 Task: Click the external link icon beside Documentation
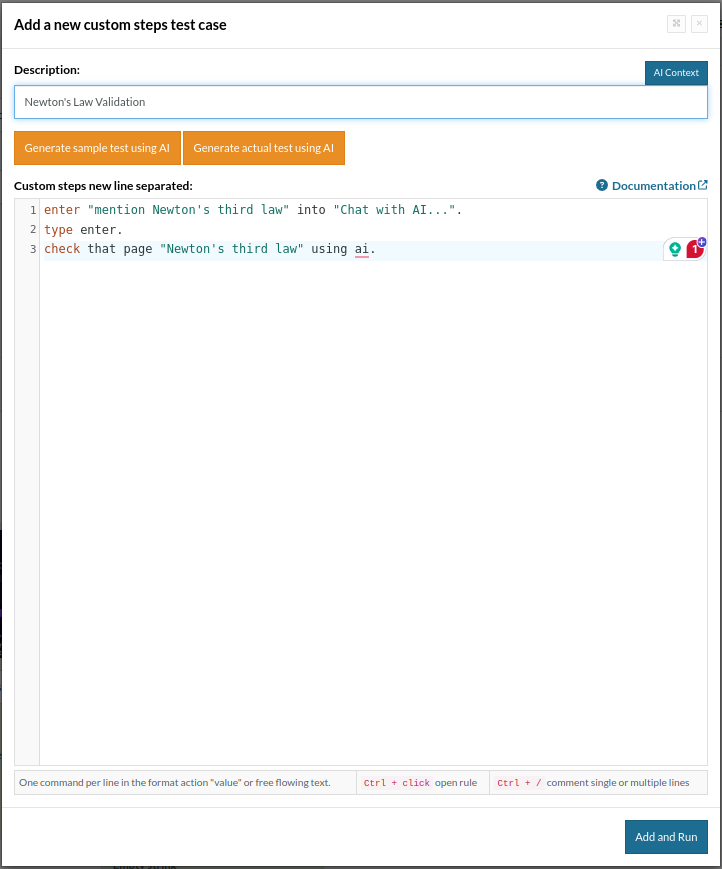coord(703,185)
